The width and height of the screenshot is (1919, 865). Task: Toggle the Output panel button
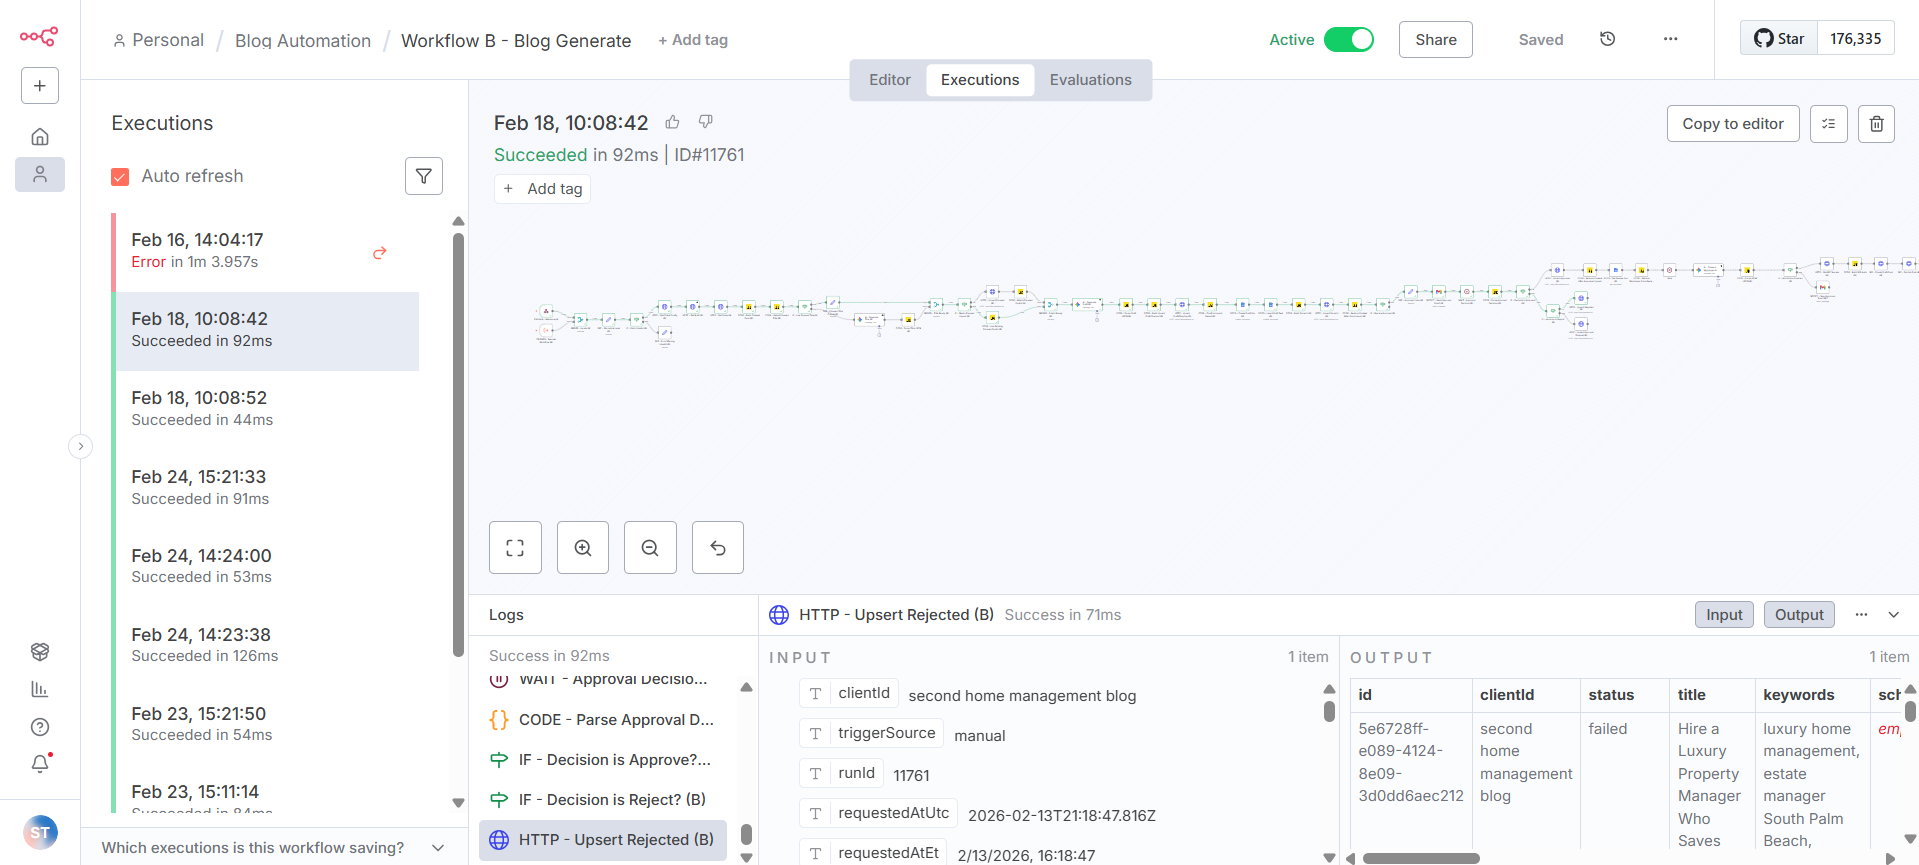tap(1799, 615)
